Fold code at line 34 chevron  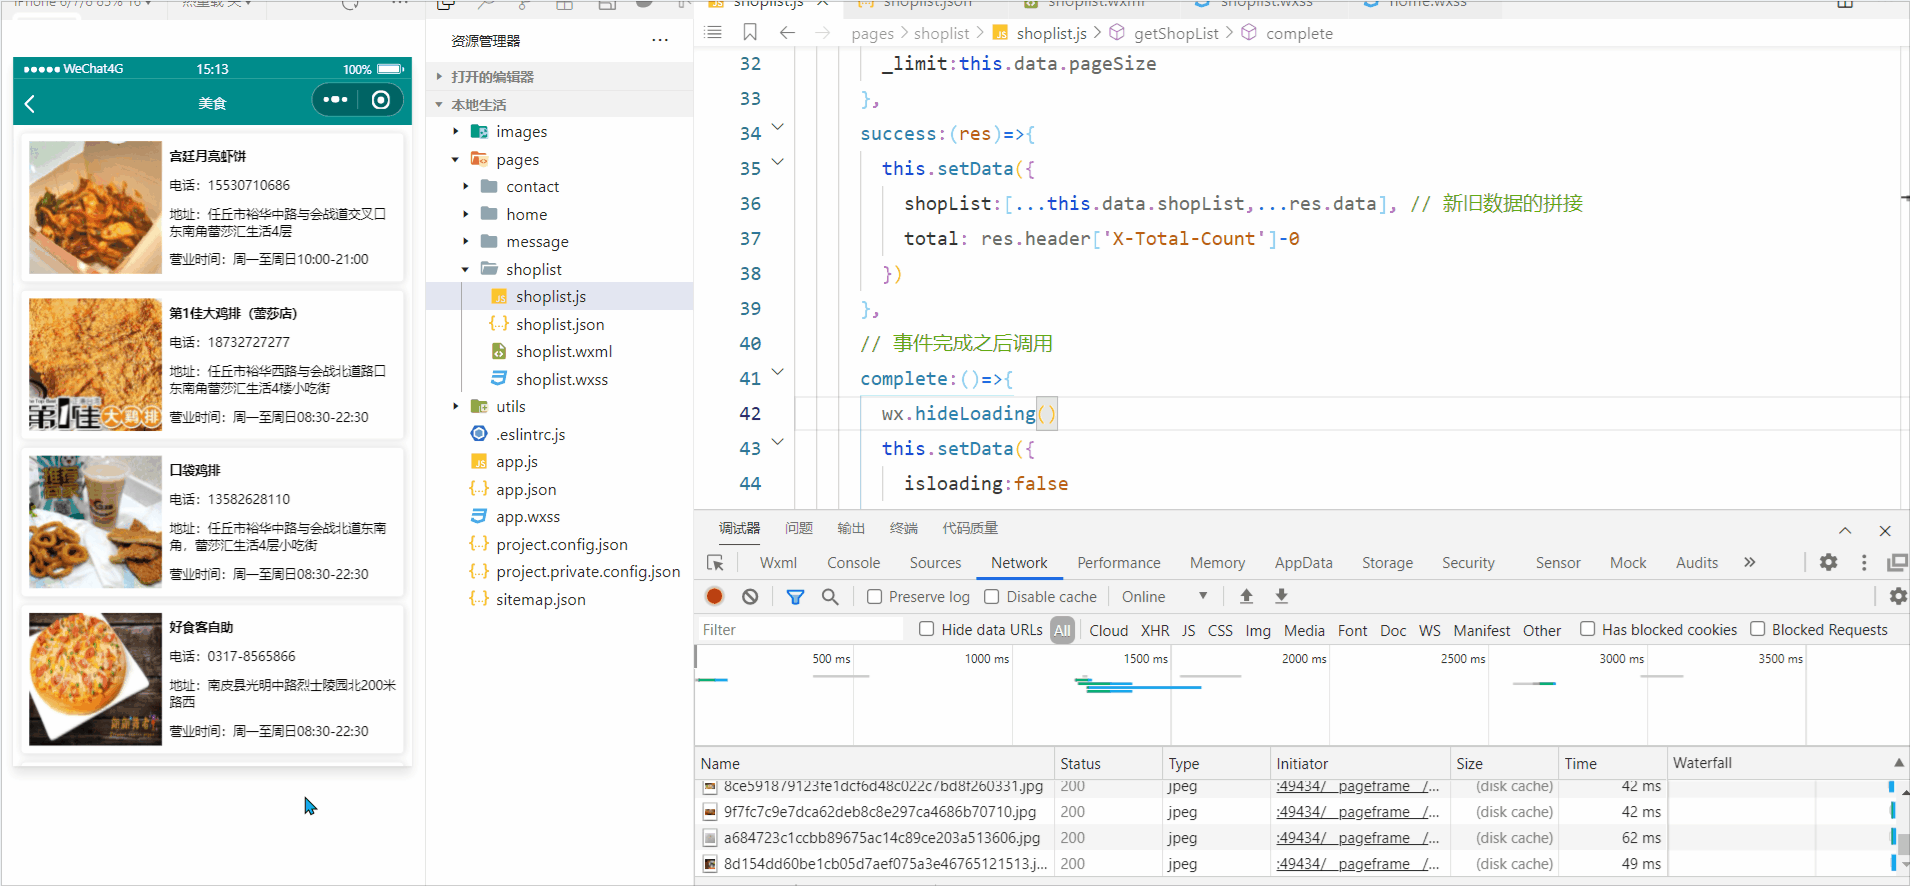(778, 127)
